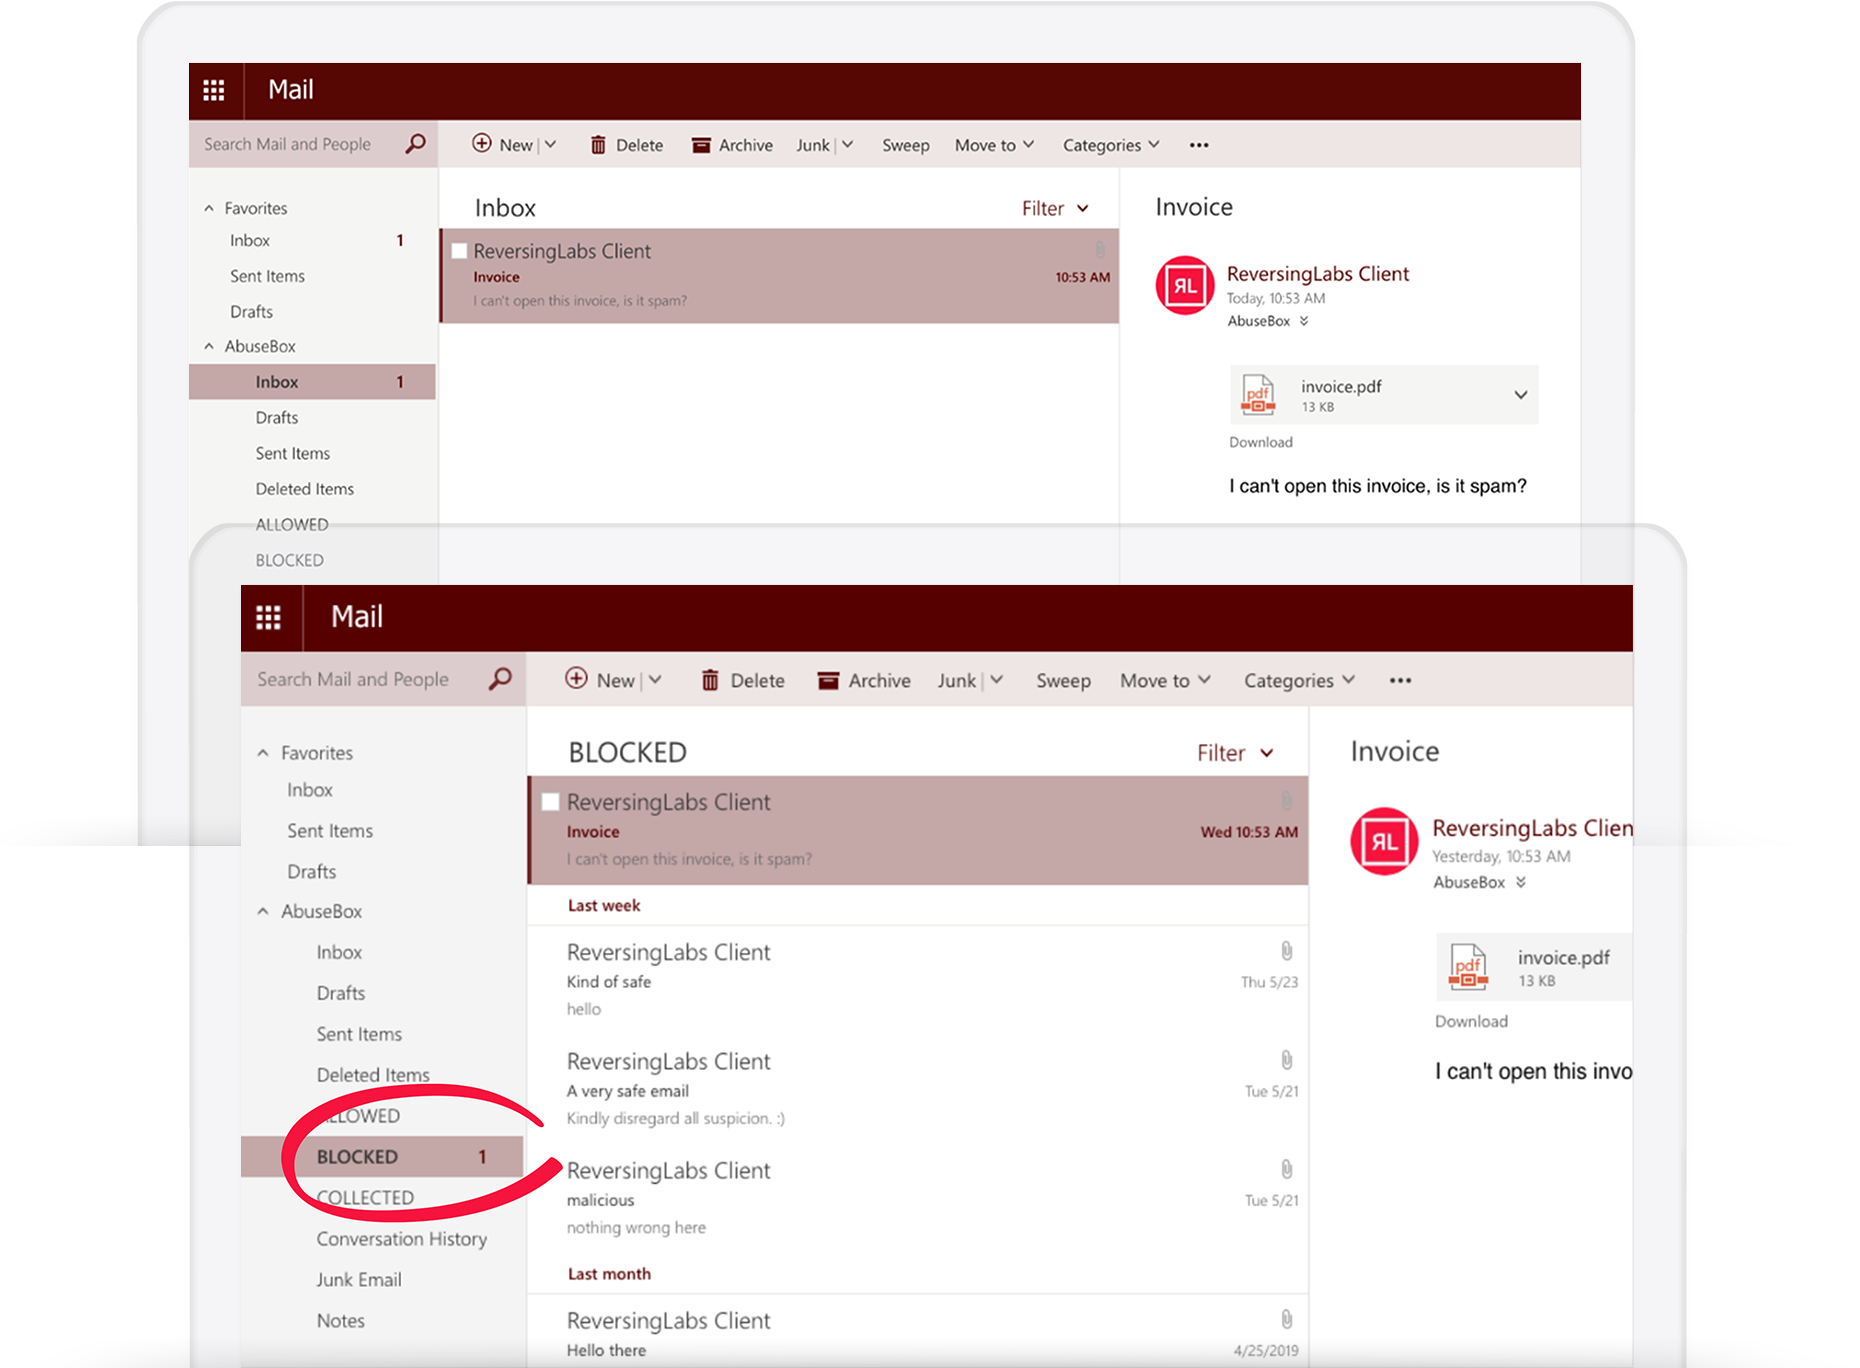Open Deleted Items folder in back window
Image resolution: width=1860 pixels, height=1368 pixels.
coord(304,489)
